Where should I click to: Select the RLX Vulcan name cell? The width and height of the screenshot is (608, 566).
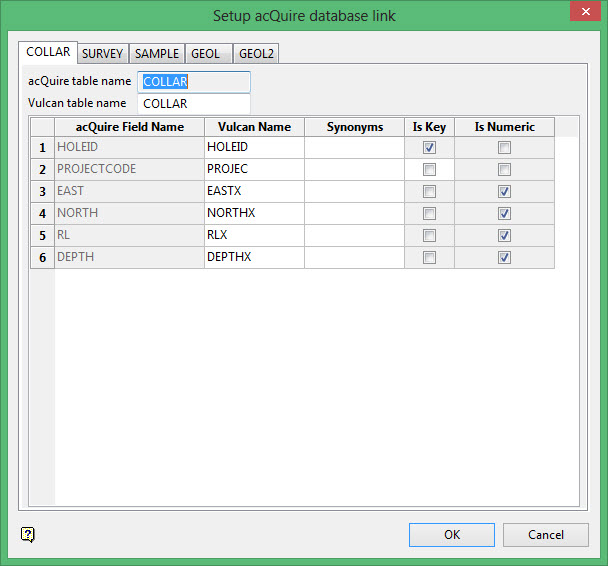(254, 235)
